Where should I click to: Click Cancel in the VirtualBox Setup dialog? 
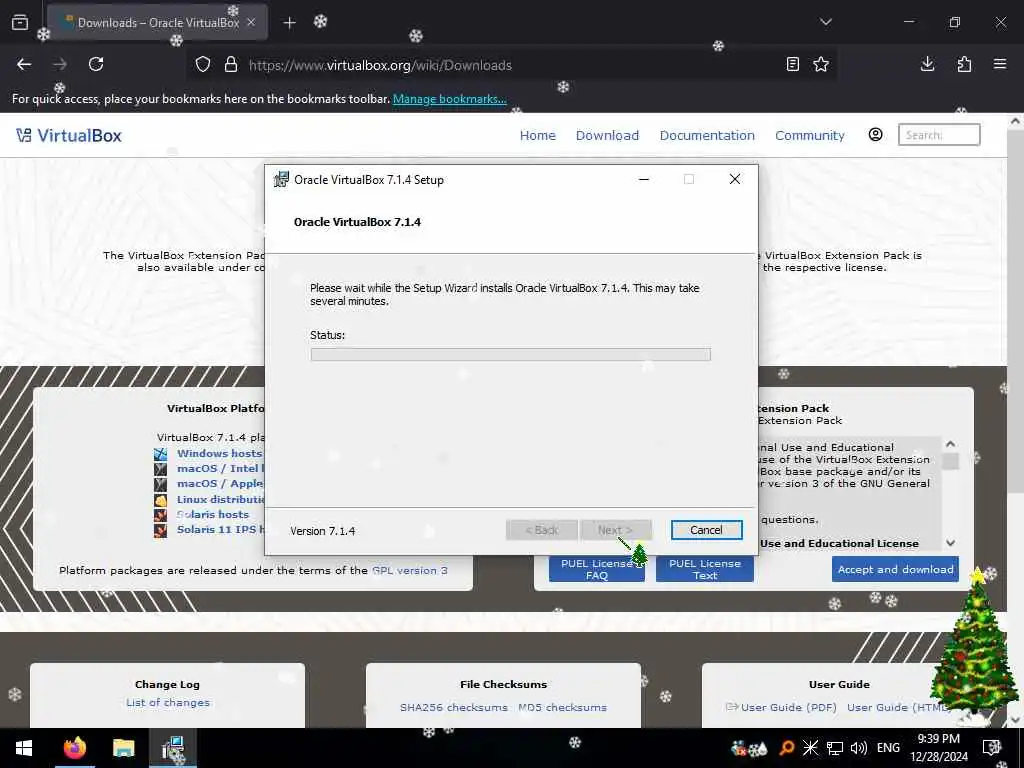point(706,530)
